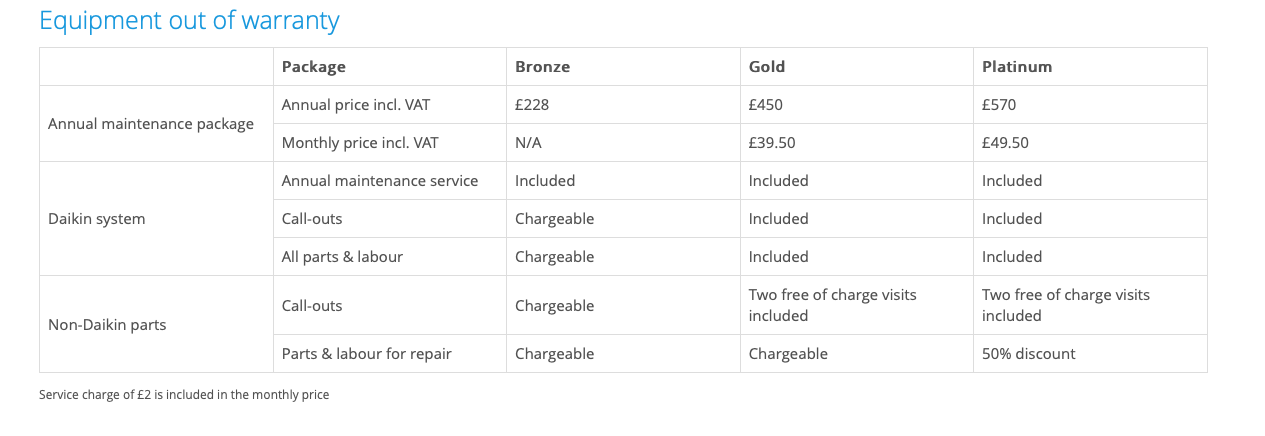1265x436 pixels.
Task: Click the service charge footnote text
Action: [x=184, y=395]
